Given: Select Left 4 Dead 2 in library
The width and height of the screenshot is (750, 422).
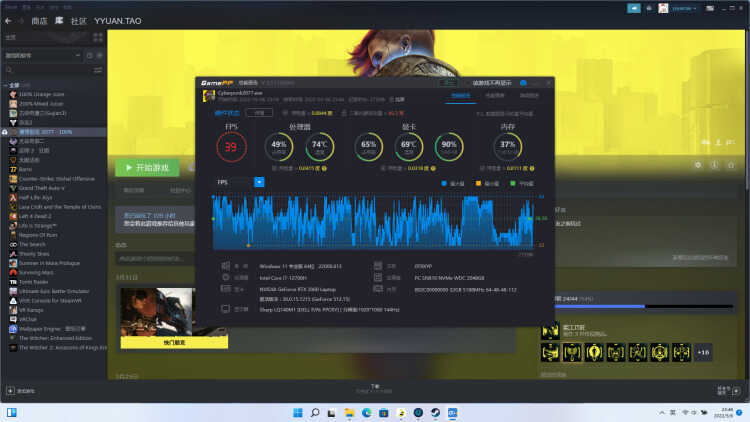Looking at the screenshot, I should (x=35, y=216).
